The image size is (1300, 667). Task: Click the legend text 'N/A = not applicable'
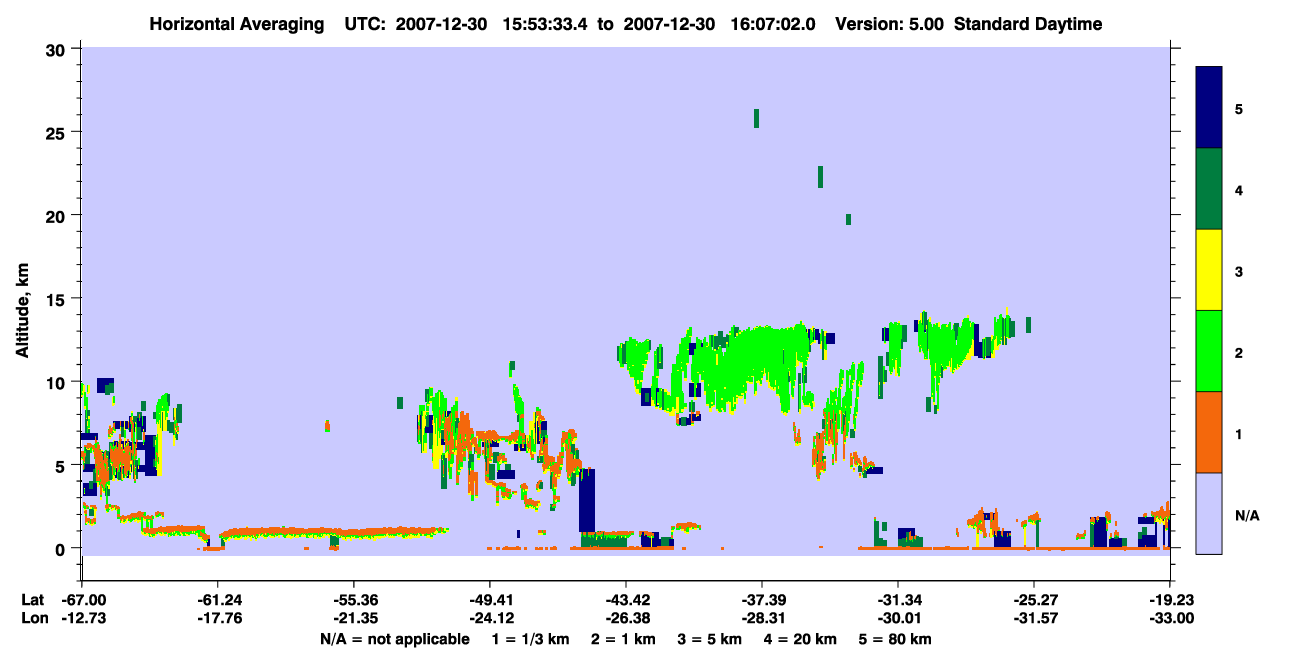click(394, 638)
